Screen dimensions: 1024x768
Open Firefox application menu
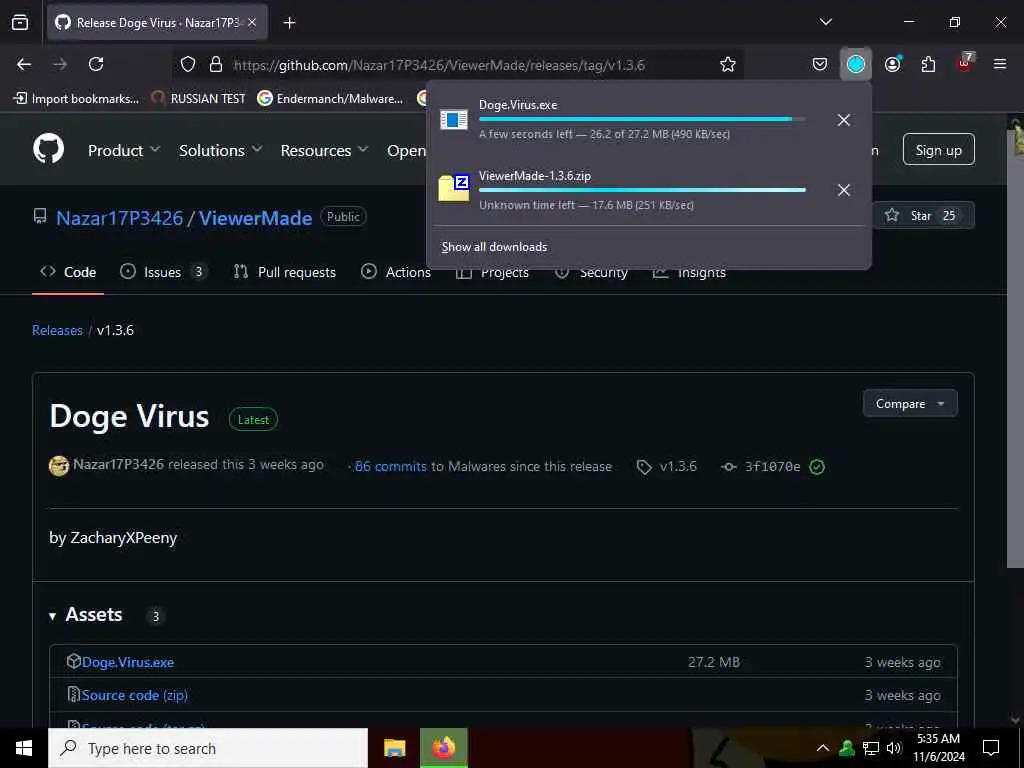(x=1000, y=64)
